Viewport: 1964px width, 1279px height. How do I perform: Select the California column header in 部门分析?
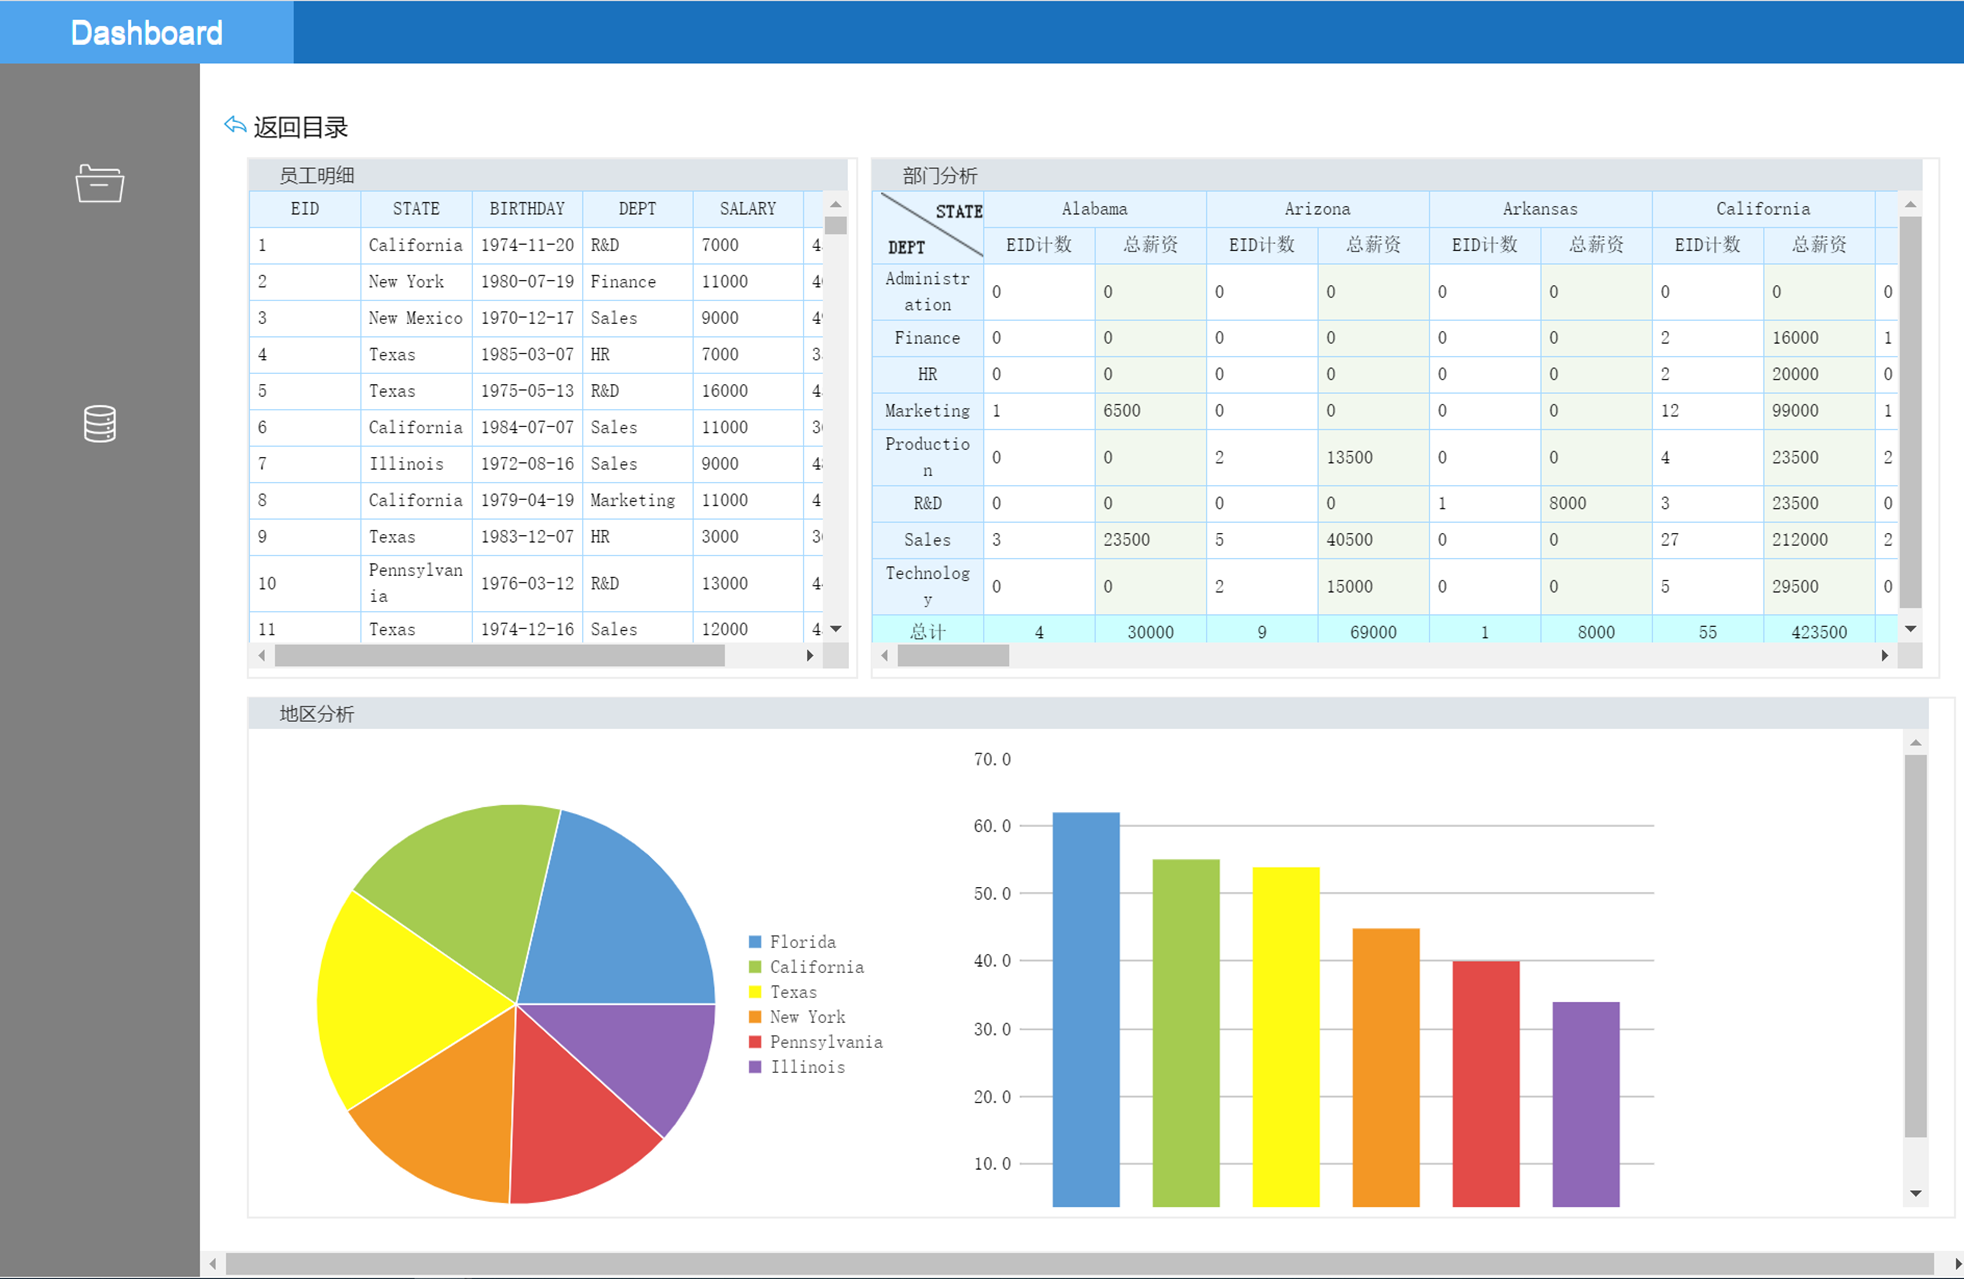[x=1762, y=208]
